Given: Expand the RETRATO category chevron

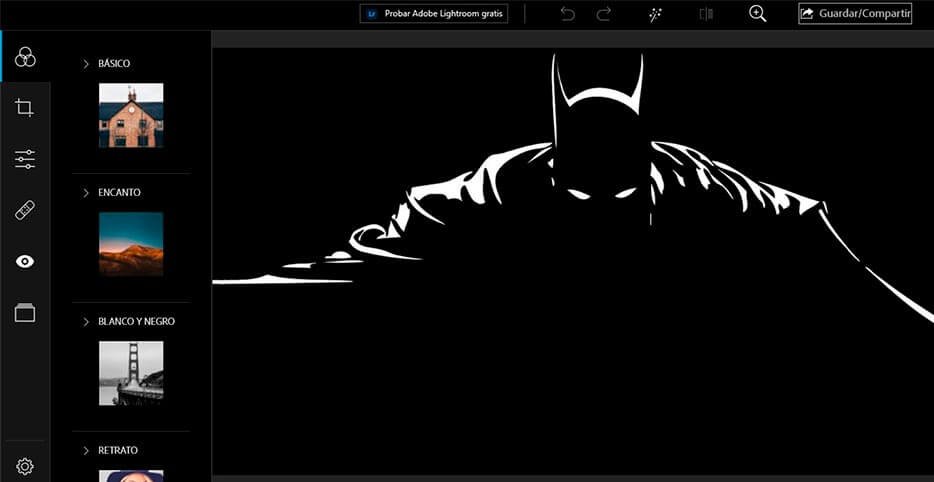Looking at the screenshot, I should coord(87,451).
